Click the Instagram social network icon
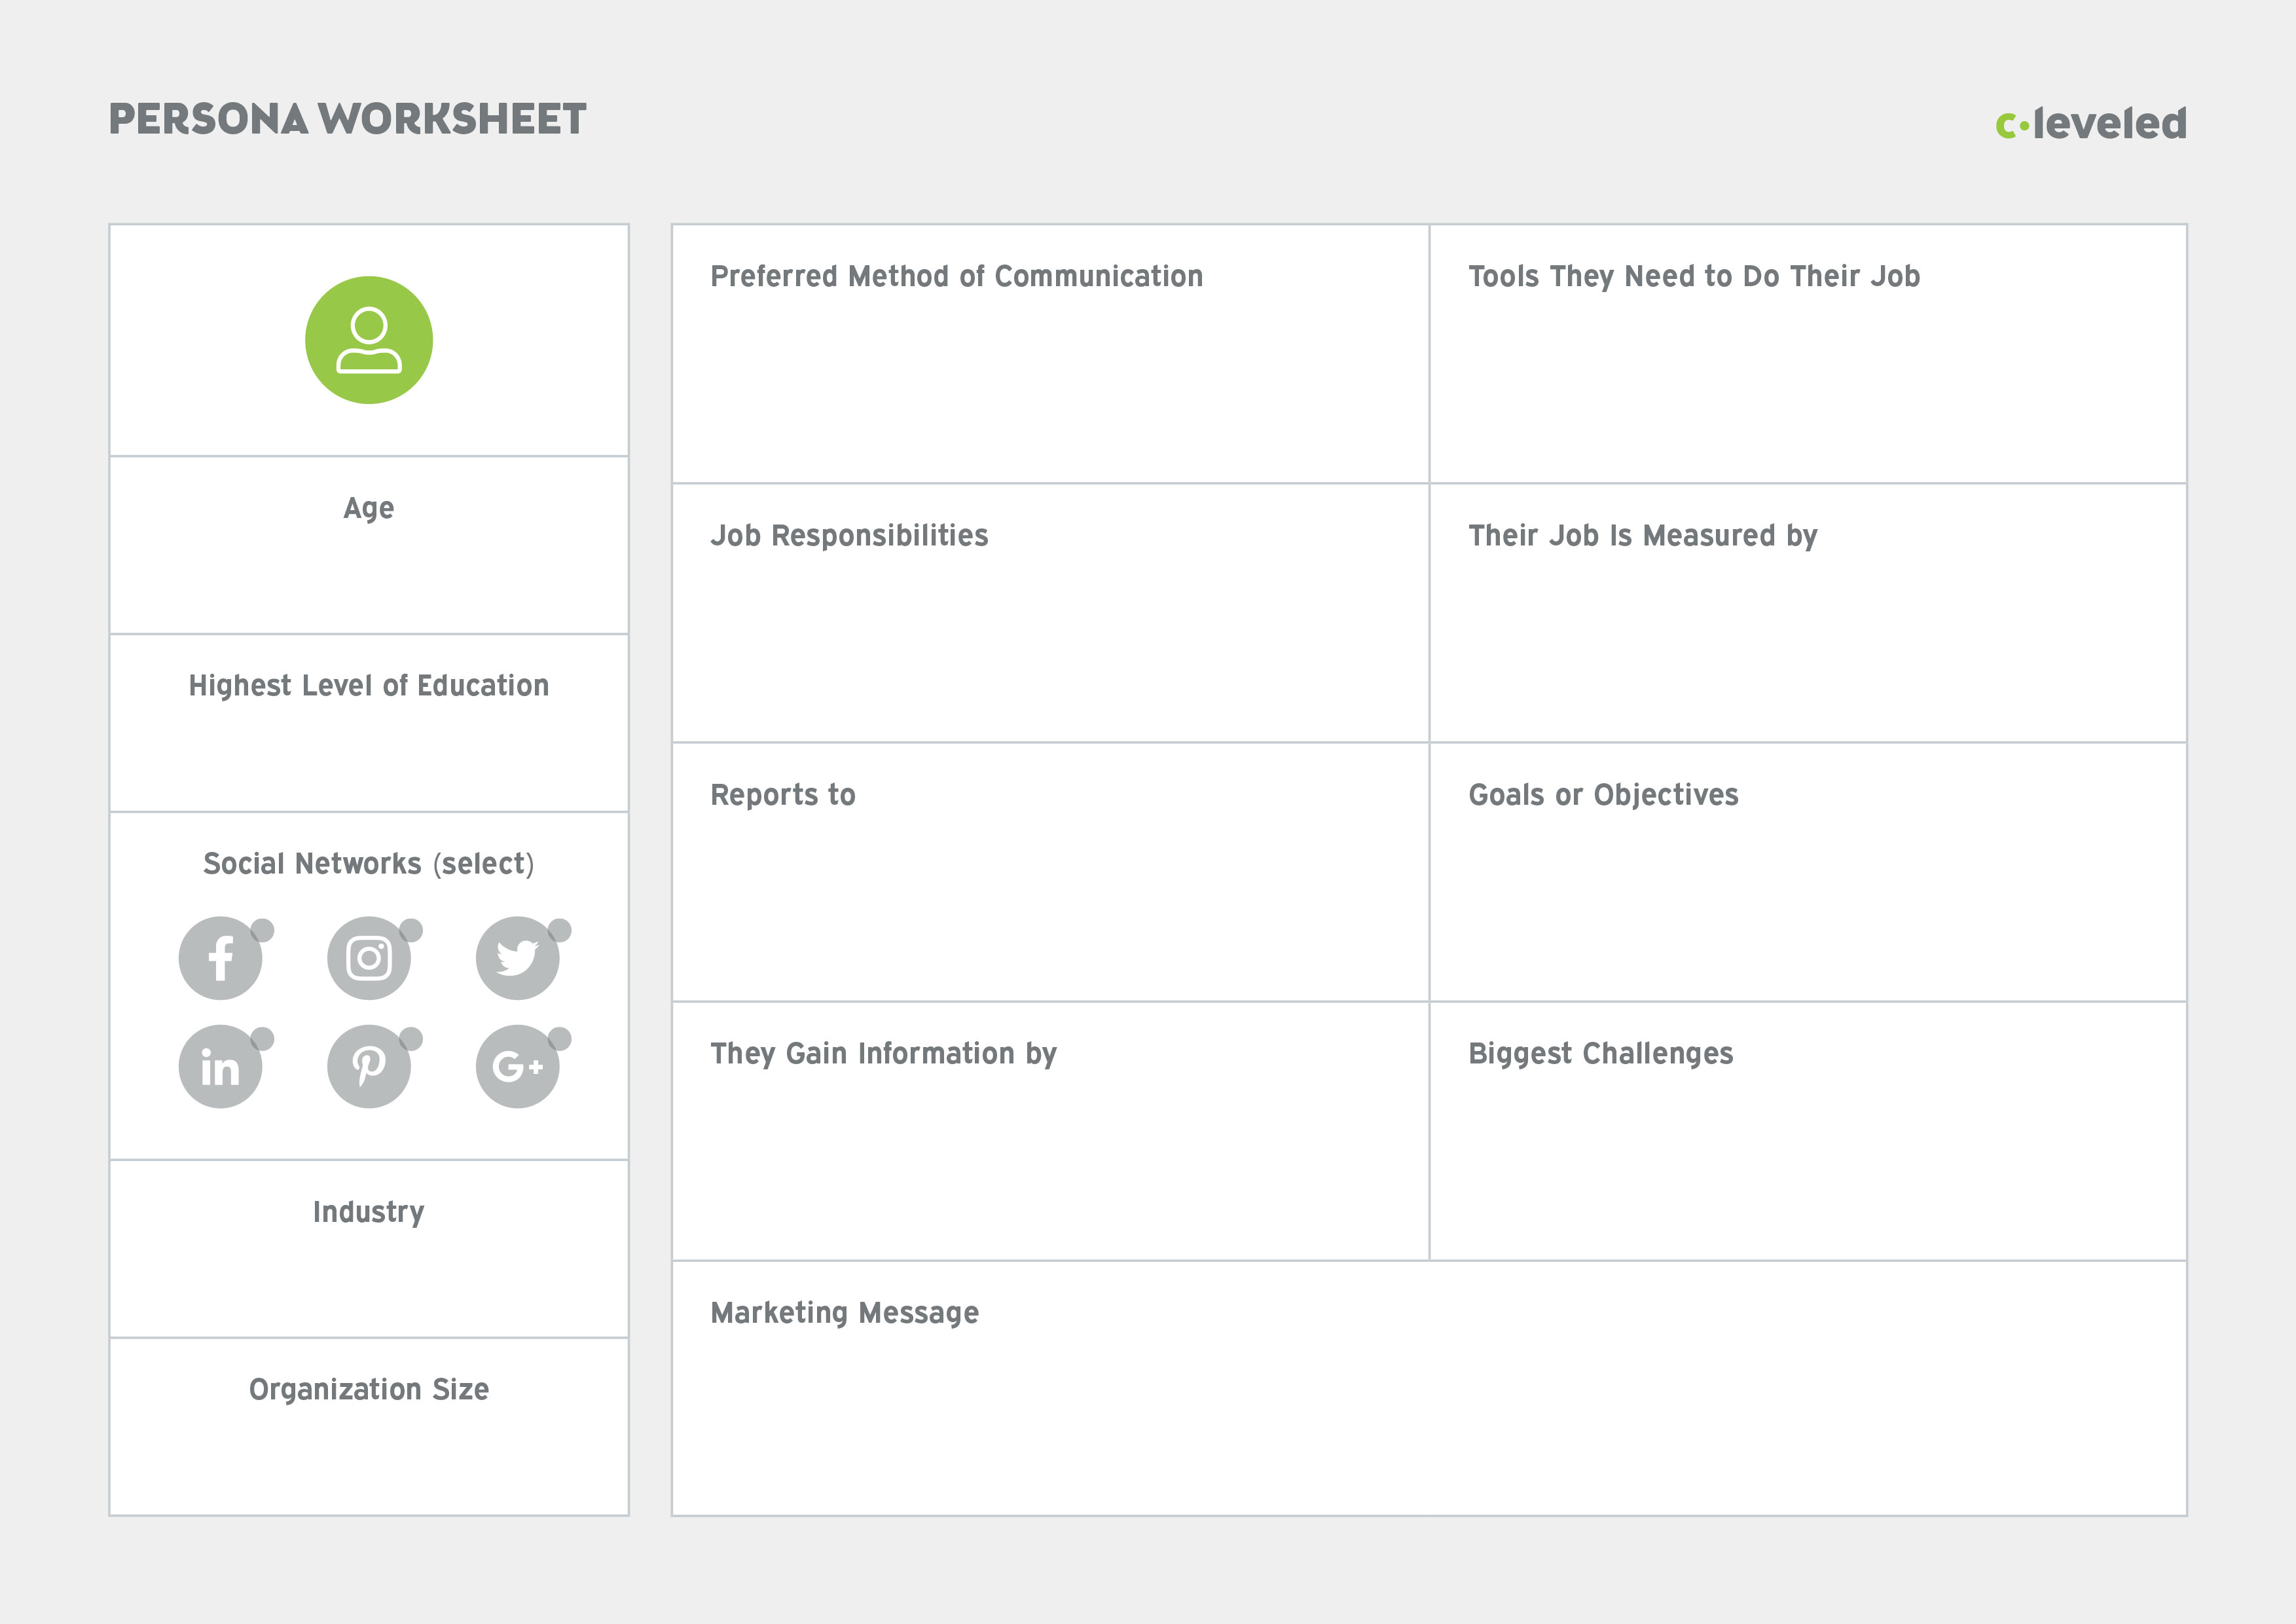The image size is (2296, 1624). click(x=369, y=959)
